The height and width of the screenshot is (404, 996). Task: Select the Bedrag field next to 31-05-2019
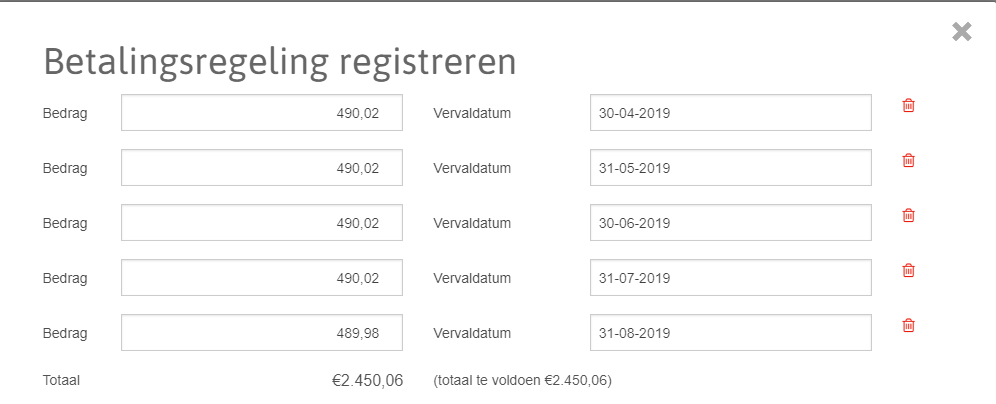click(262, 168)
